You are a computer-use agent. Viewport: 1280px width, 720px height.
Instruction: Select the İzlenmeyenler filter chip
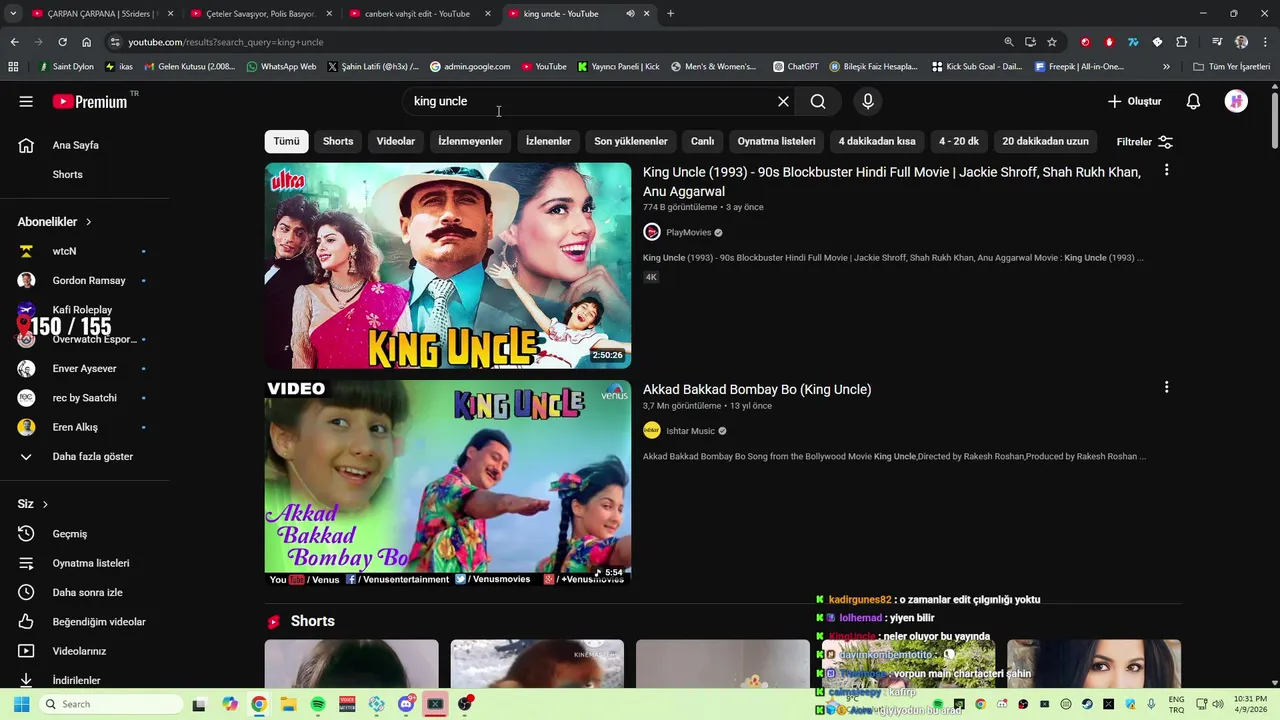point(470,141)
